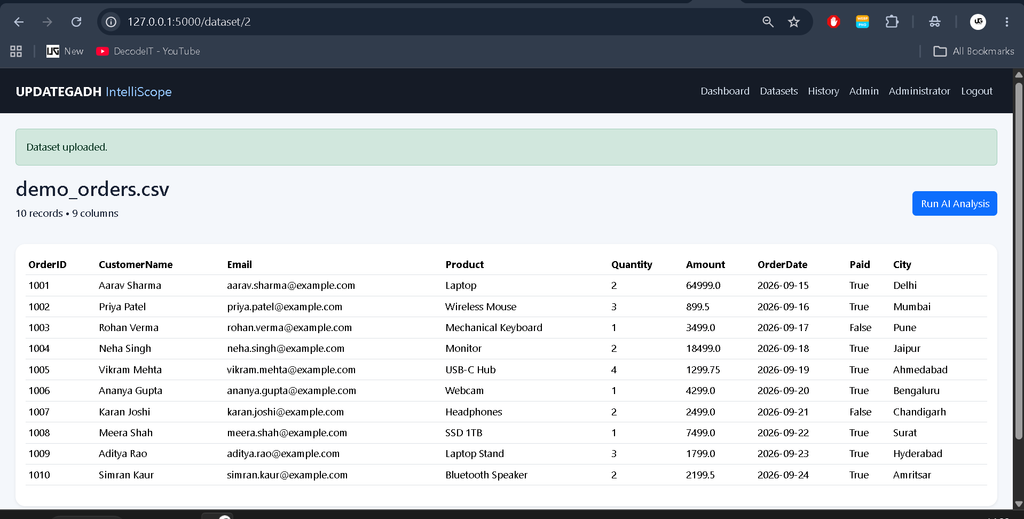Click the CustomerName column header
Image resolution: width=1024 pixels, height=519 pixels.
[x=135, y=264]
